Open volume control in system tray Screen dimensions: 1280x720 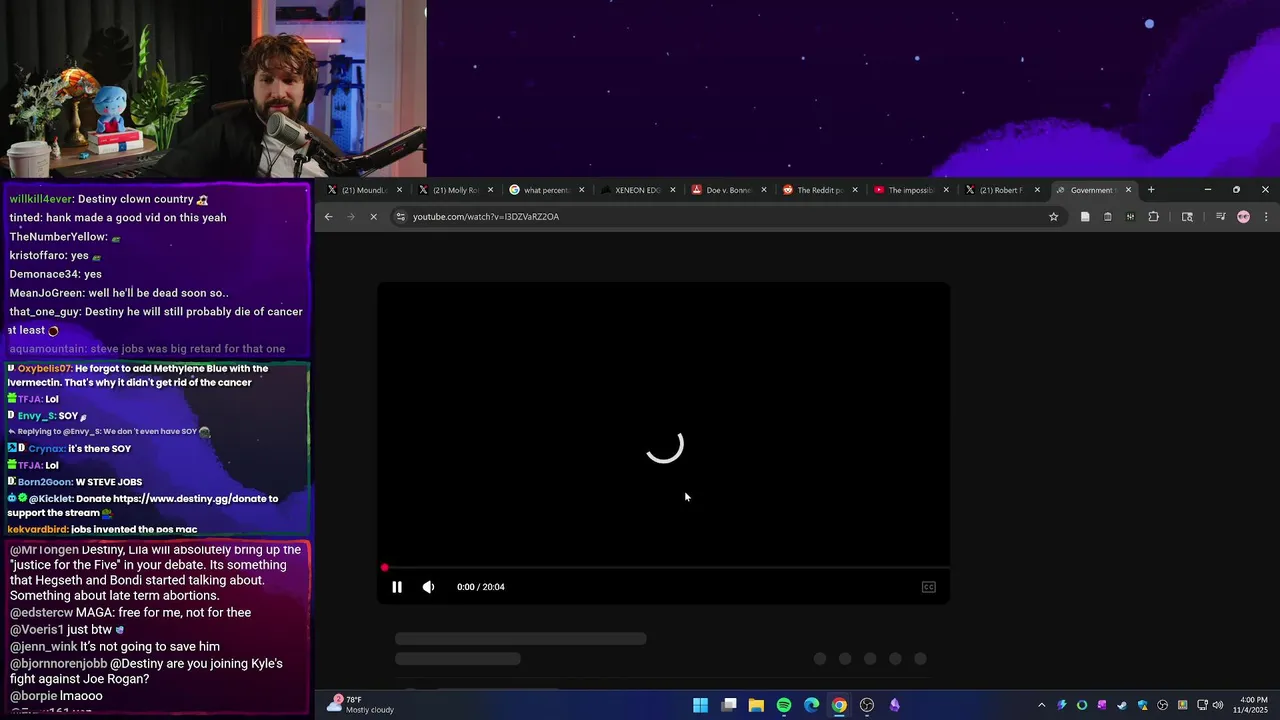click(1218, 705)
